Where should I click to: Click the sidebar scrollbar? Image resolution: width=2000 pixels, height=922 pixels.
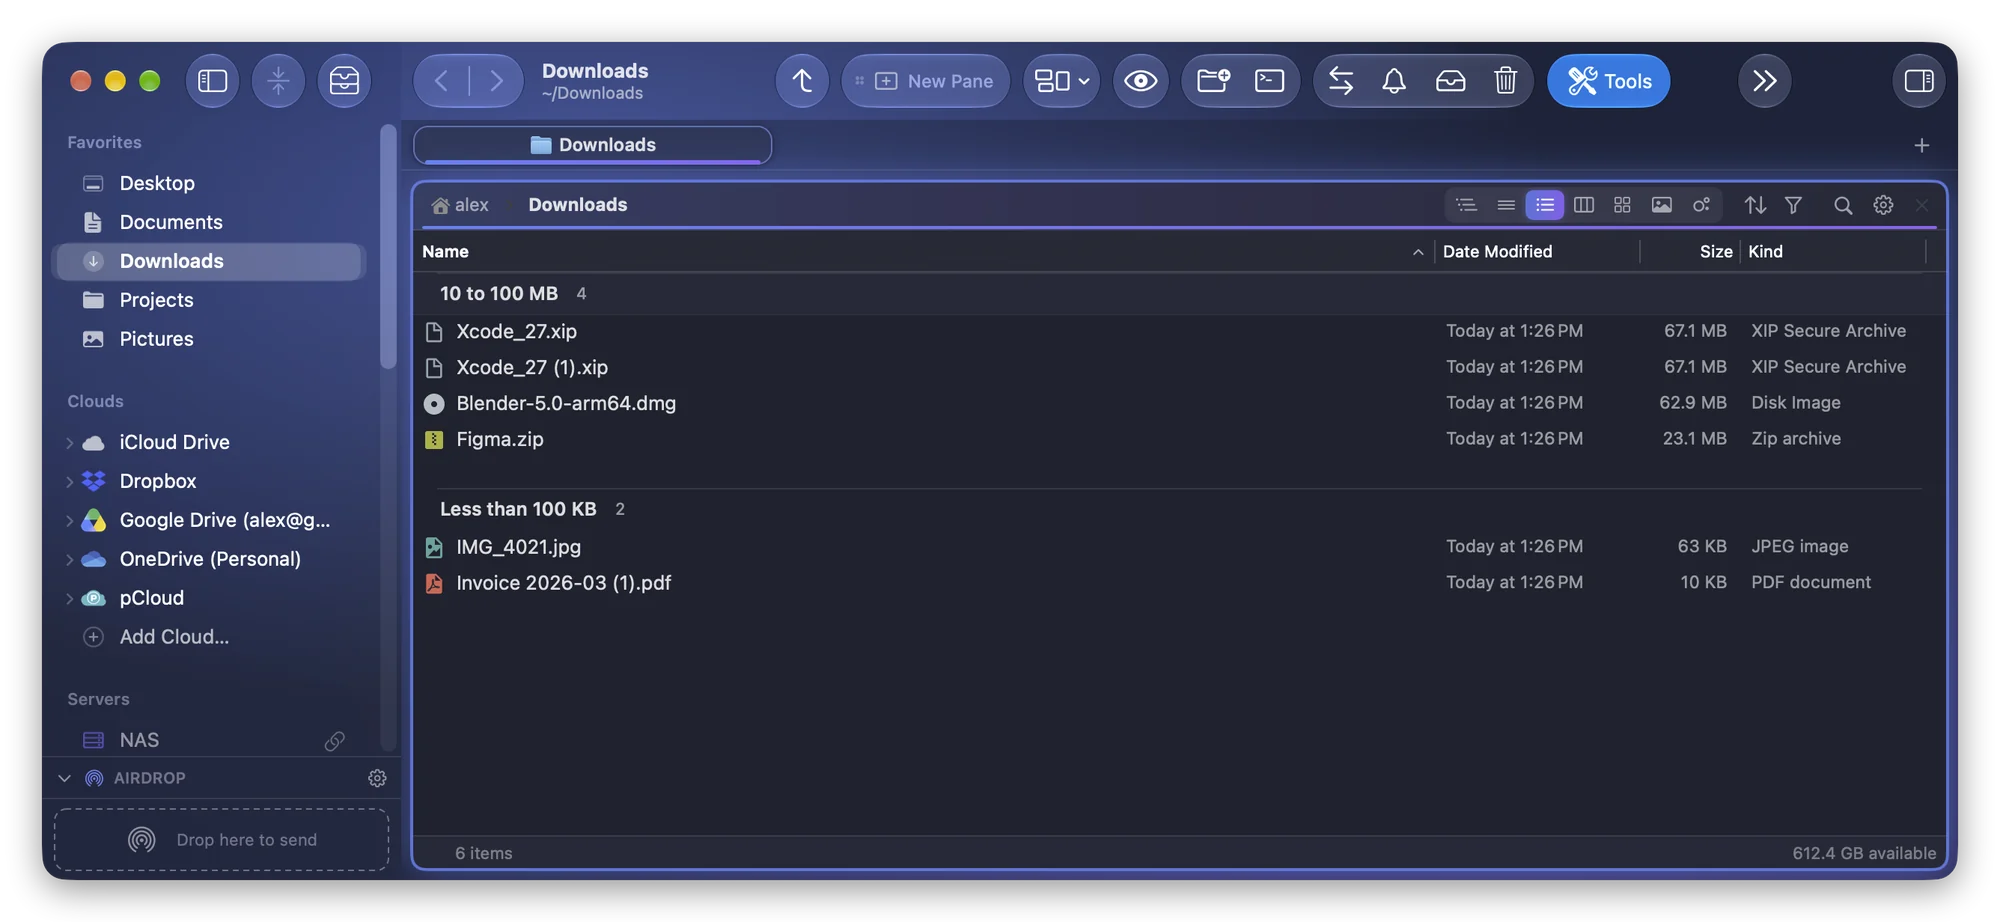388,247
